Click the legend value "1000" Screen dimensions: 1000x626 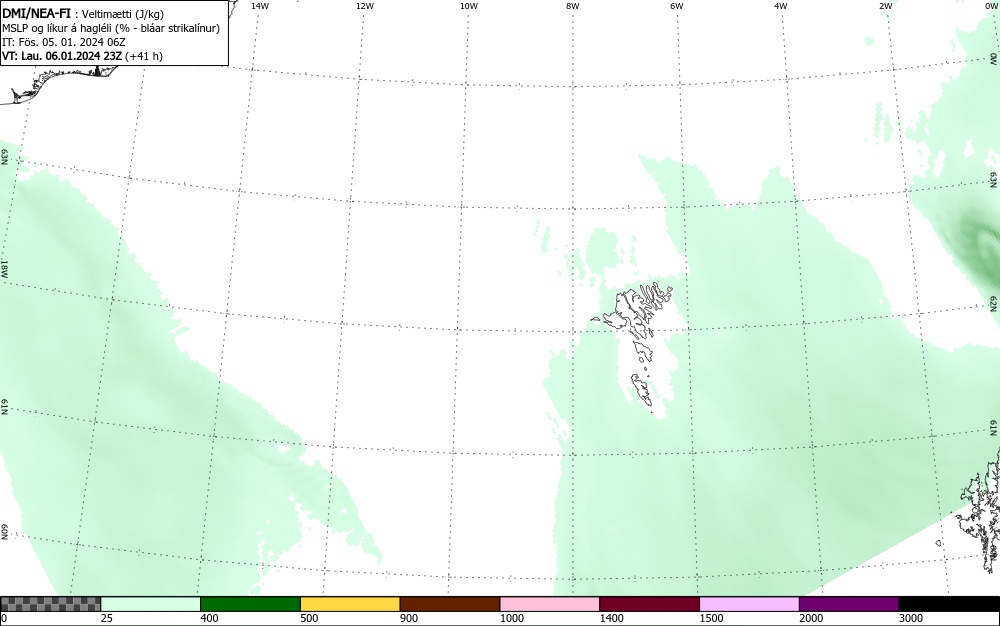(x=511, y=618)
